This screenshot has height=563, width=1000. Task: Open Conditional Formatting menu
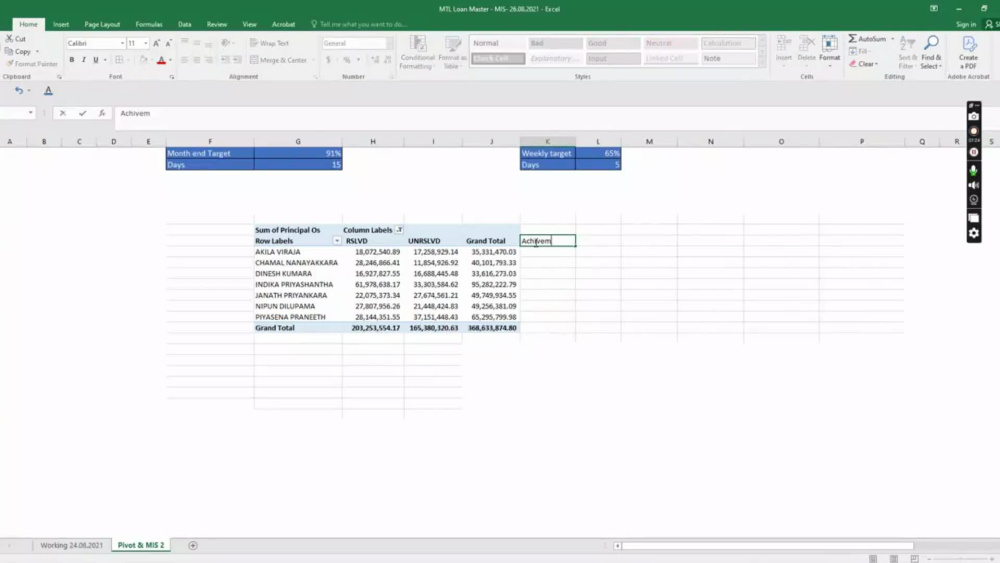click(x=417, y=53)
